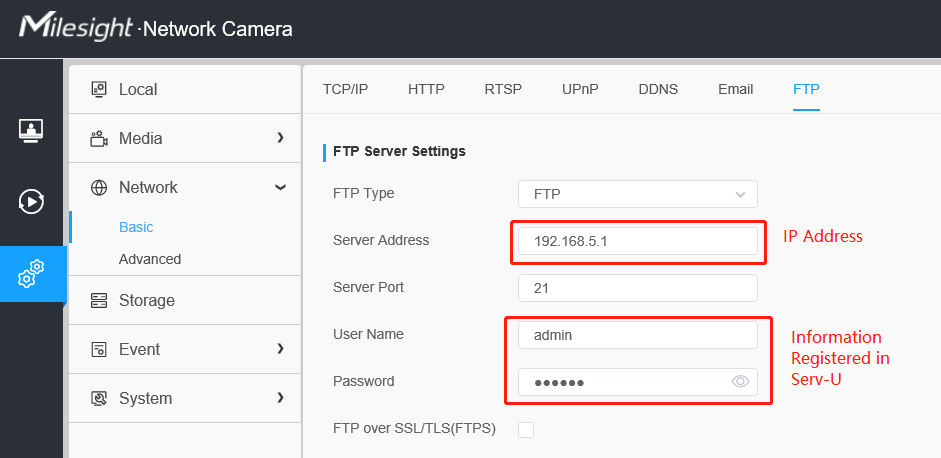Viewport: 941px width, 458px height.
Task: Click the Password input field
Action: pos(637,382)
